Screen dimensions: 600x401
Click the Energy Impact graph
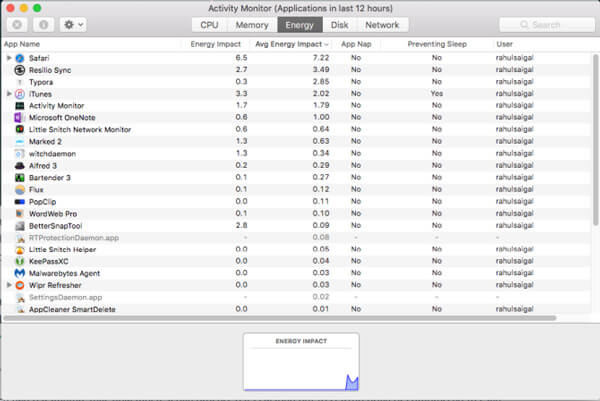click(301, 362)
